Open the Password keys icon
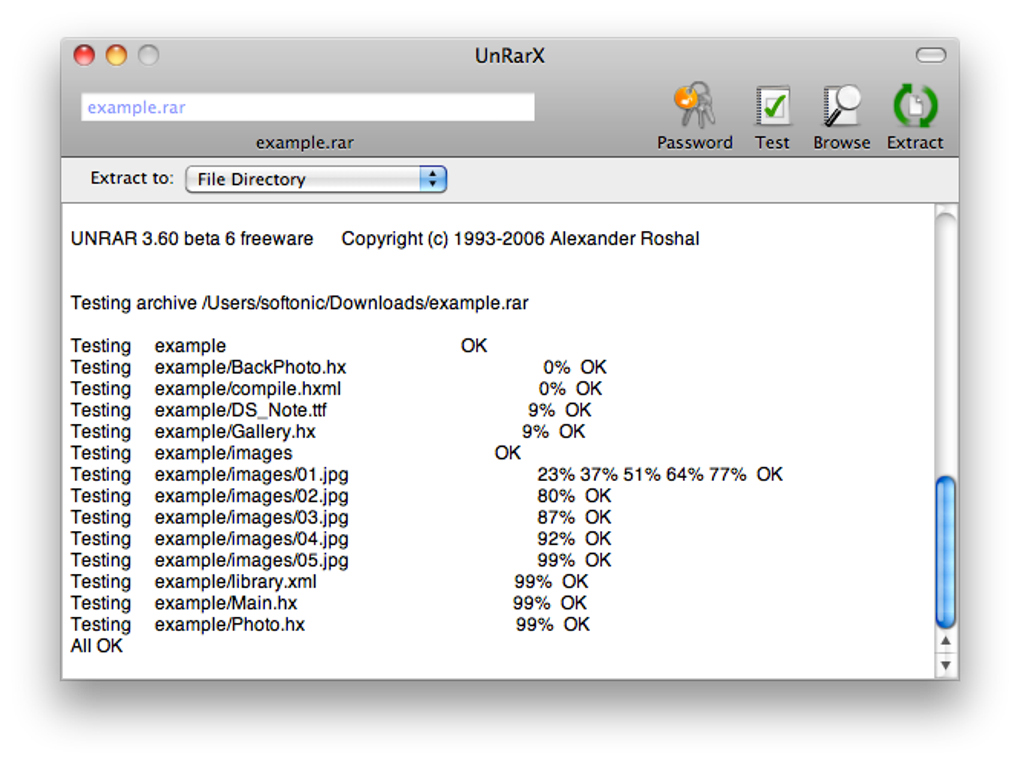The width and height of the screenshot is (1020, 764). click(x=694, y=105)
